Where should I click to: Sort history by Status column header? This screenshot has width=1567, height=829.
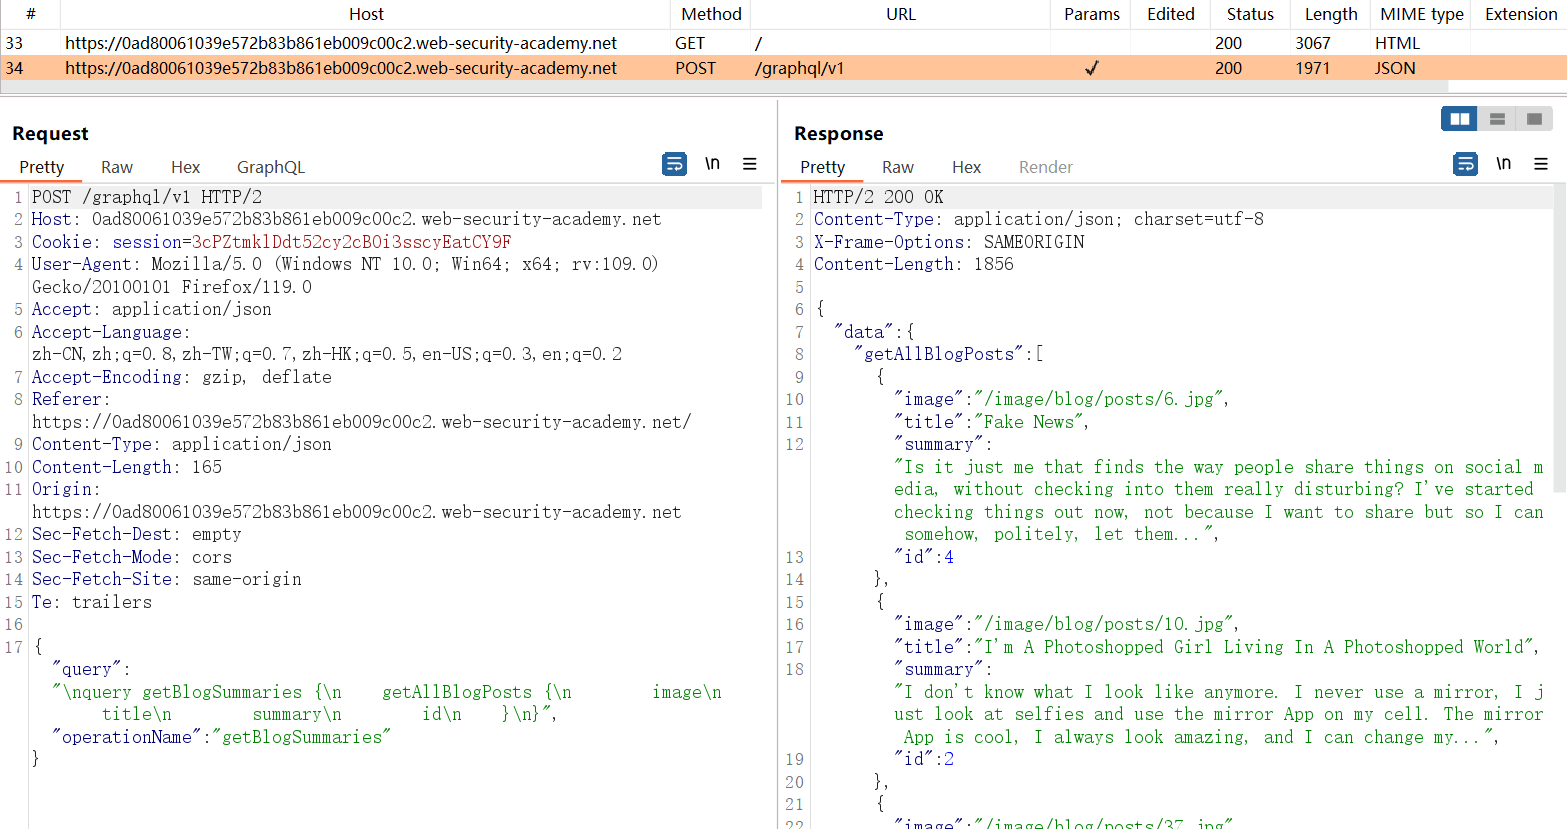1250,14
